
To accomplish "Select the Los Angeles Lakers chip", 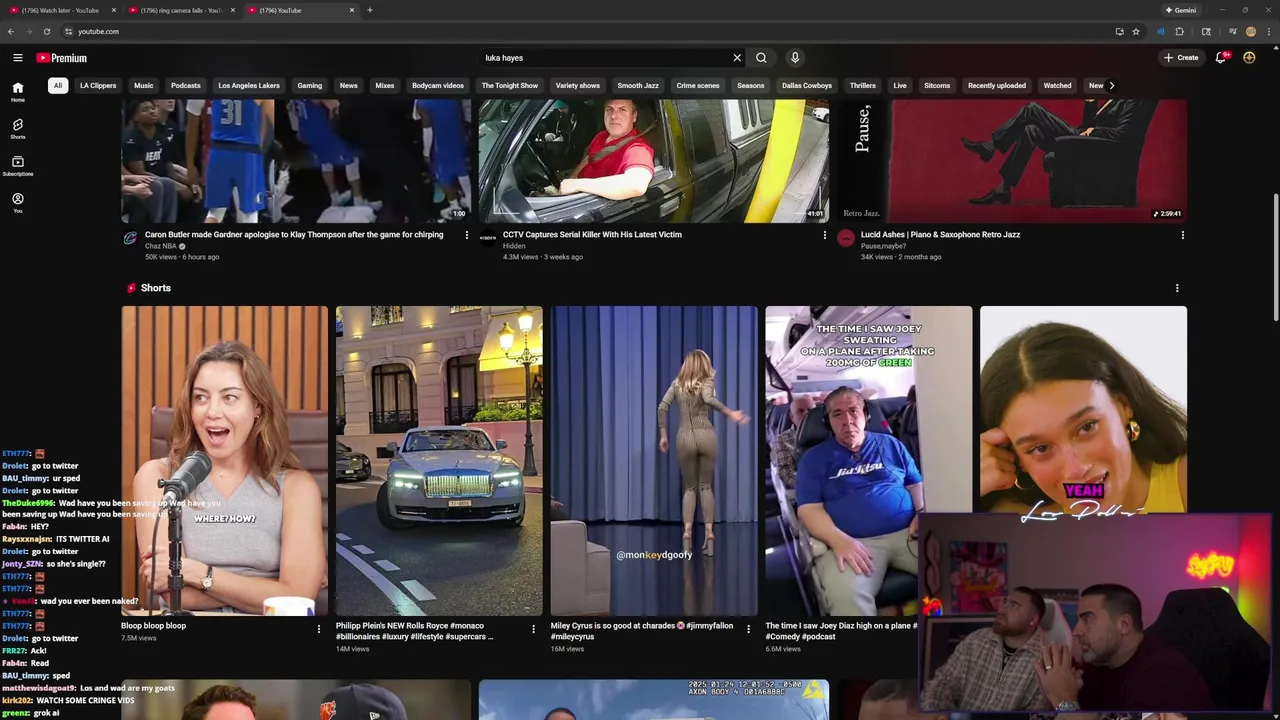I will point(249,85).
